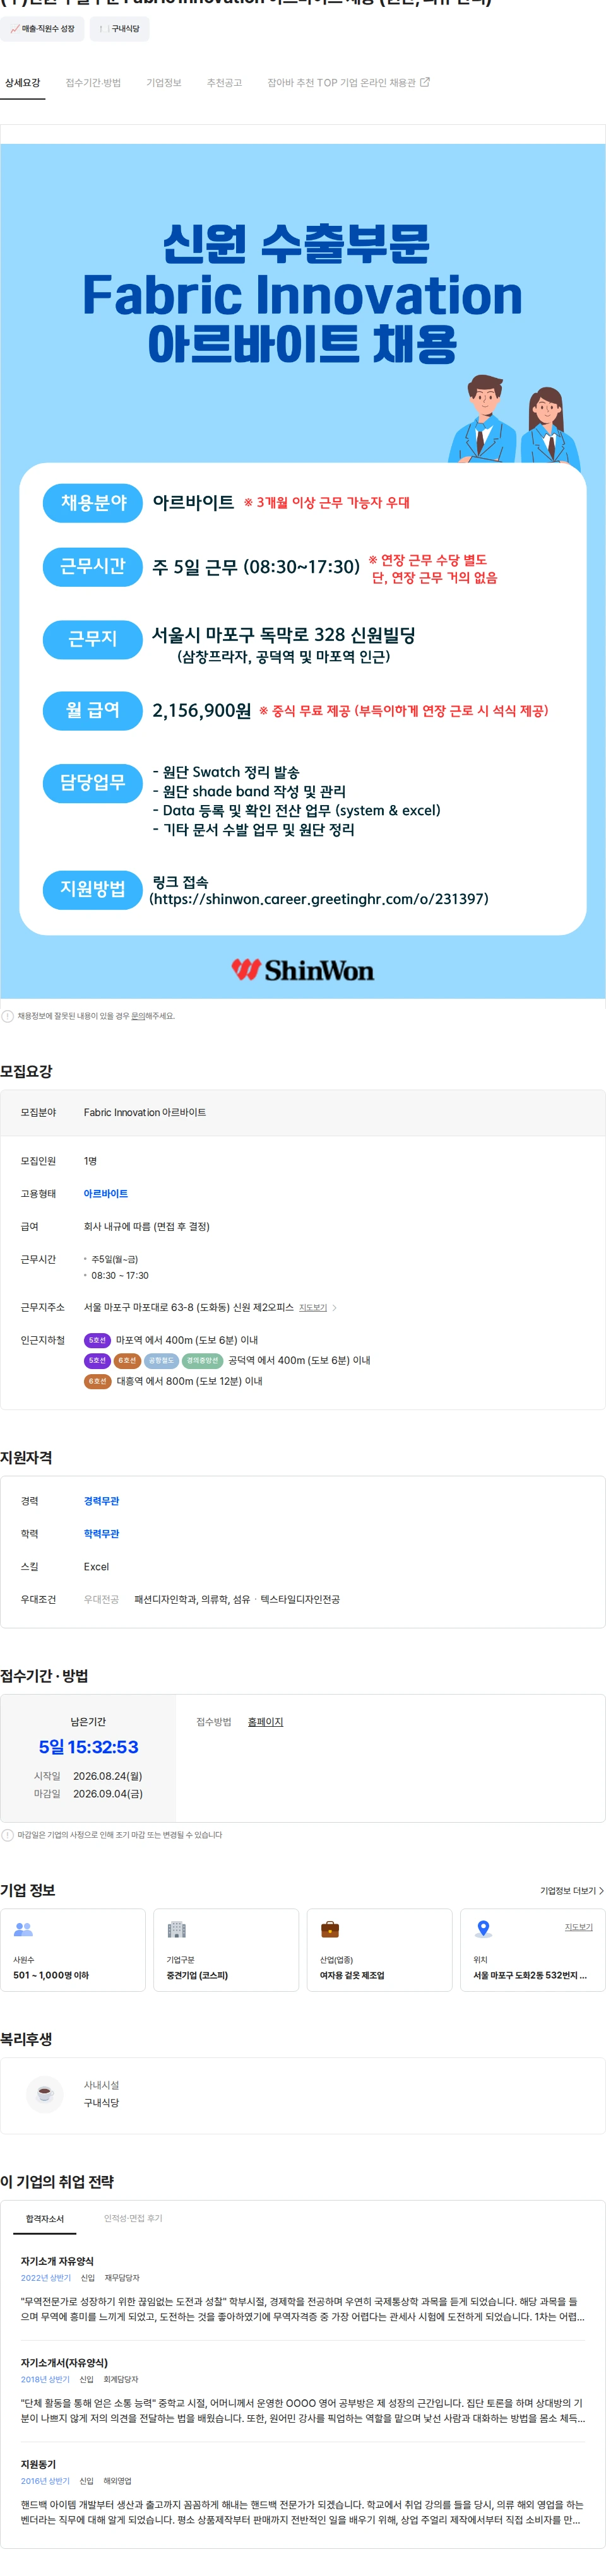Click the info icon beside 채용정보에 잘못된 내용
Screen dimensions: 606x2576
tap(8, 1016)
